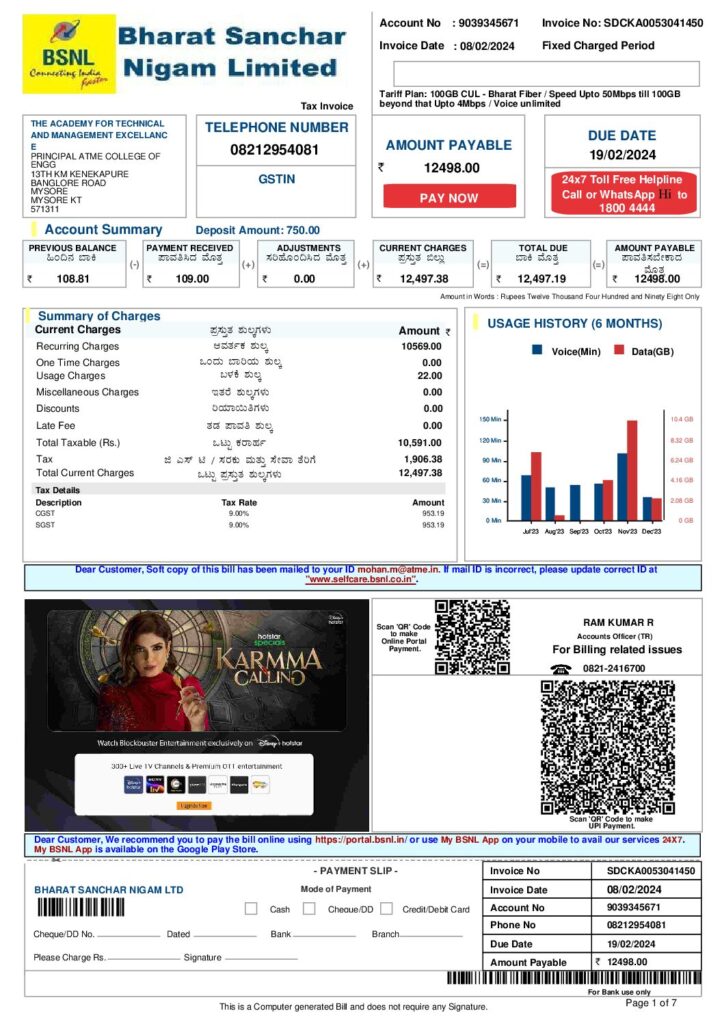Tick the Cheque/DD checkbox
Screen dimensions: 722x1024
tap(309, 908)
